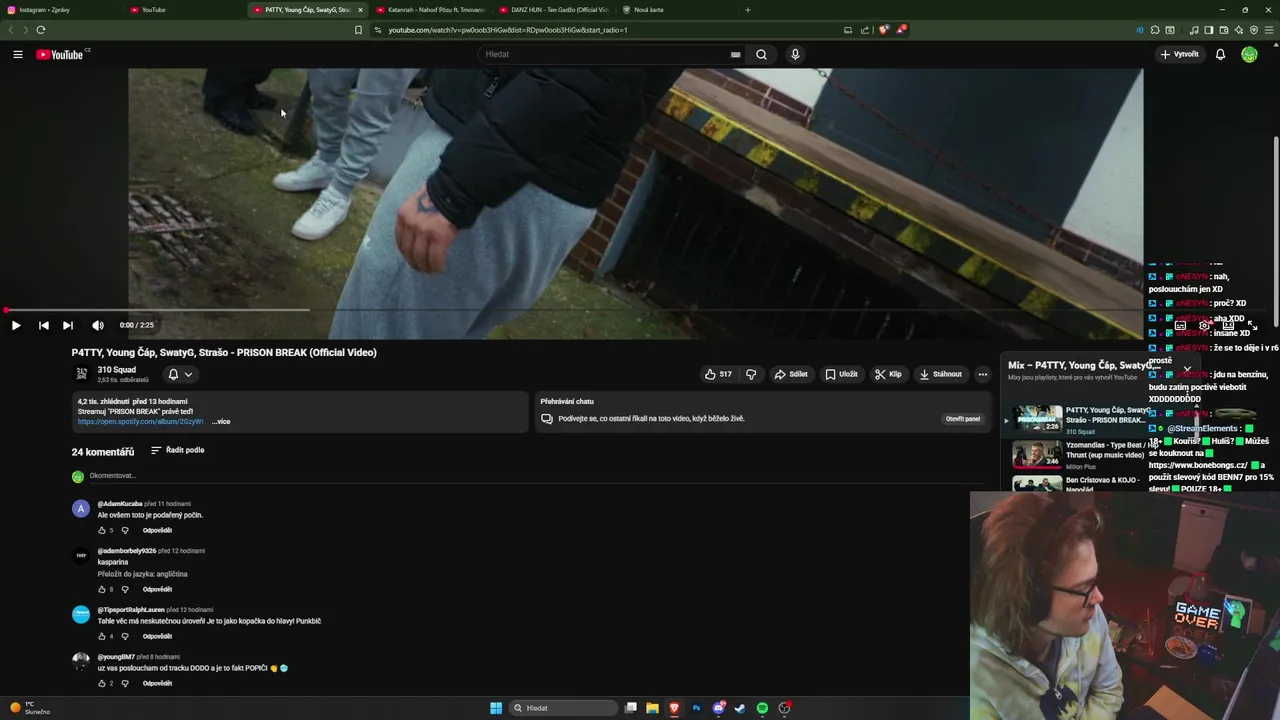The height and width of the screenshot is (720, 1280).
Task: Open the on-screen keyboard icon in search
Action: coord(735,54)
